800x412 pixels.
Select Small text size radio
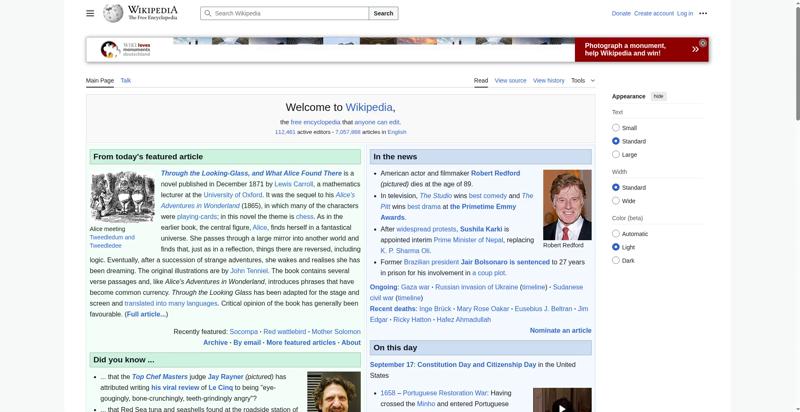pos(616,127)
